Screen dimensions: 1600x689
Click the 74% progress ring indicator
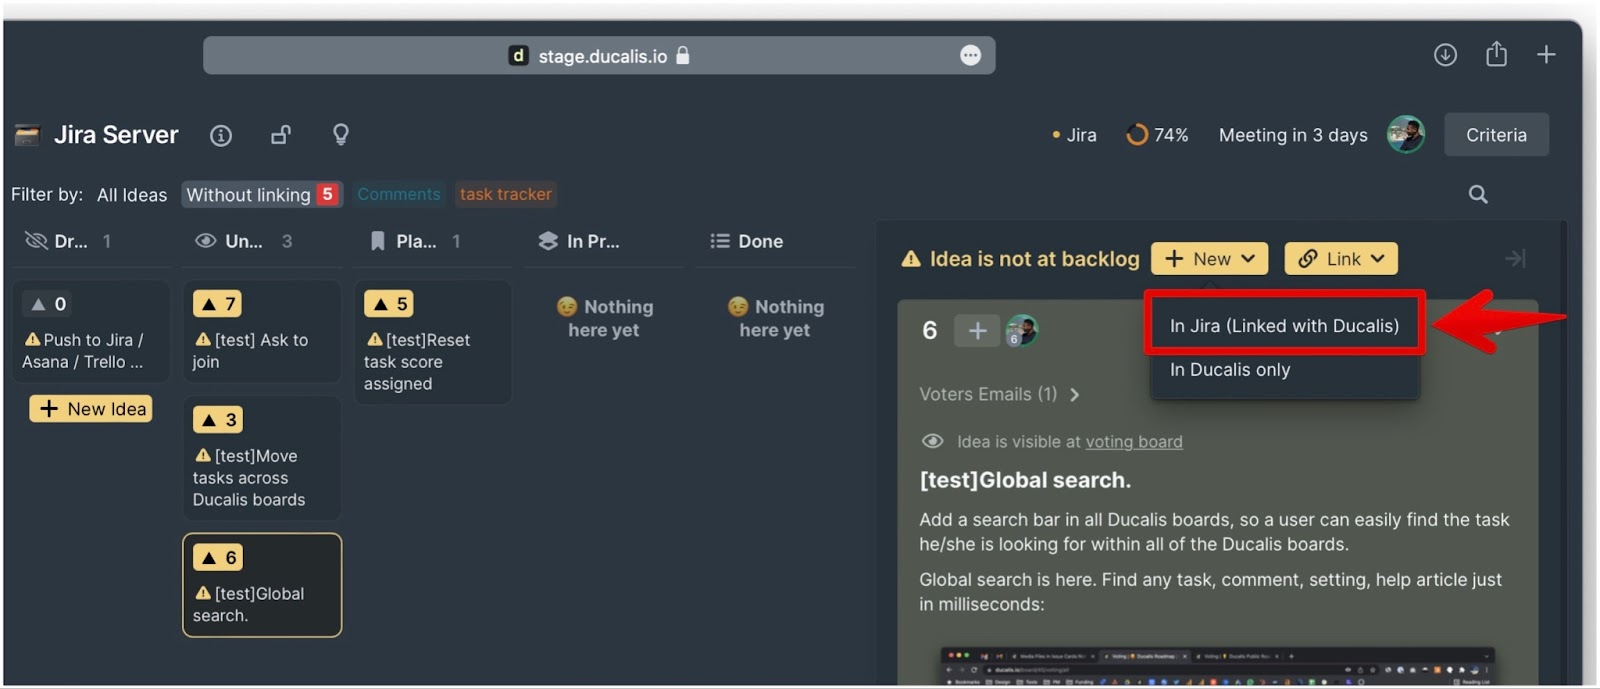pyautogui.click(x=1137, y=135)
